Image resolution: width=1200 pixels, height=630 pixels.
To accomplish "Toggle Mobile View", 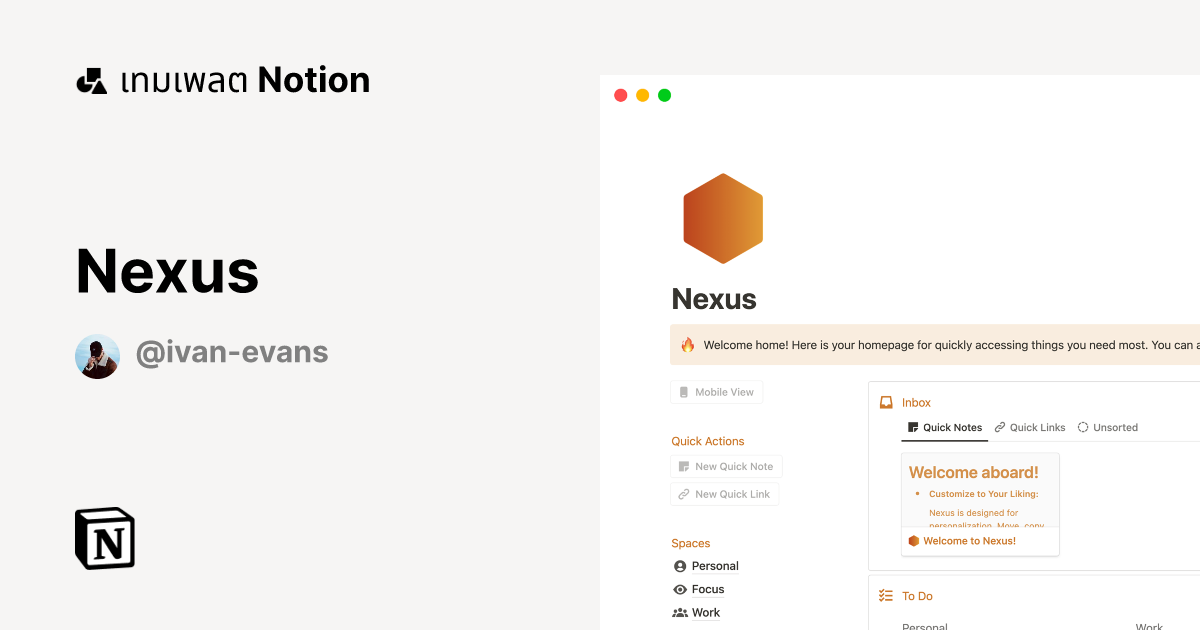I will click(x=716, y=391).
